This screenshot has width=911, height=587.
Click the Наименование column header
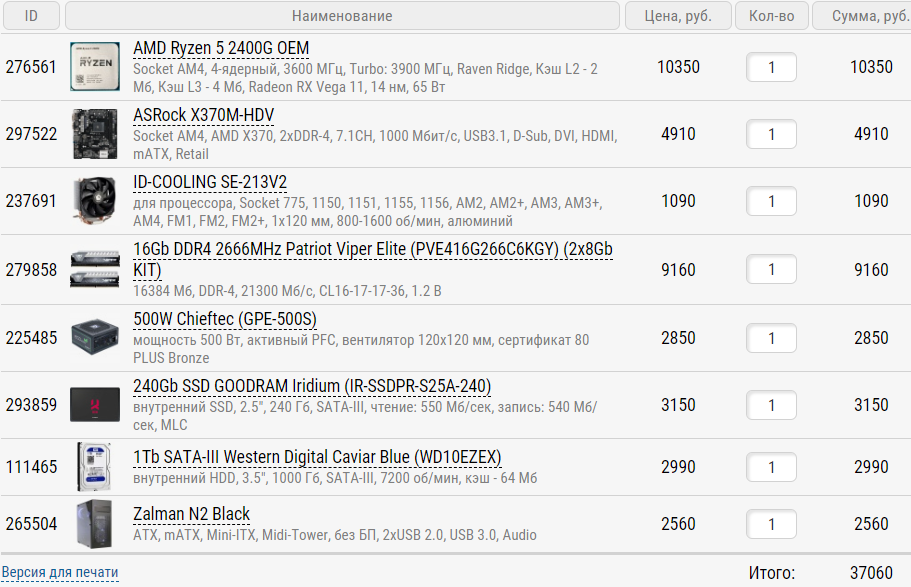pos(342,16)
